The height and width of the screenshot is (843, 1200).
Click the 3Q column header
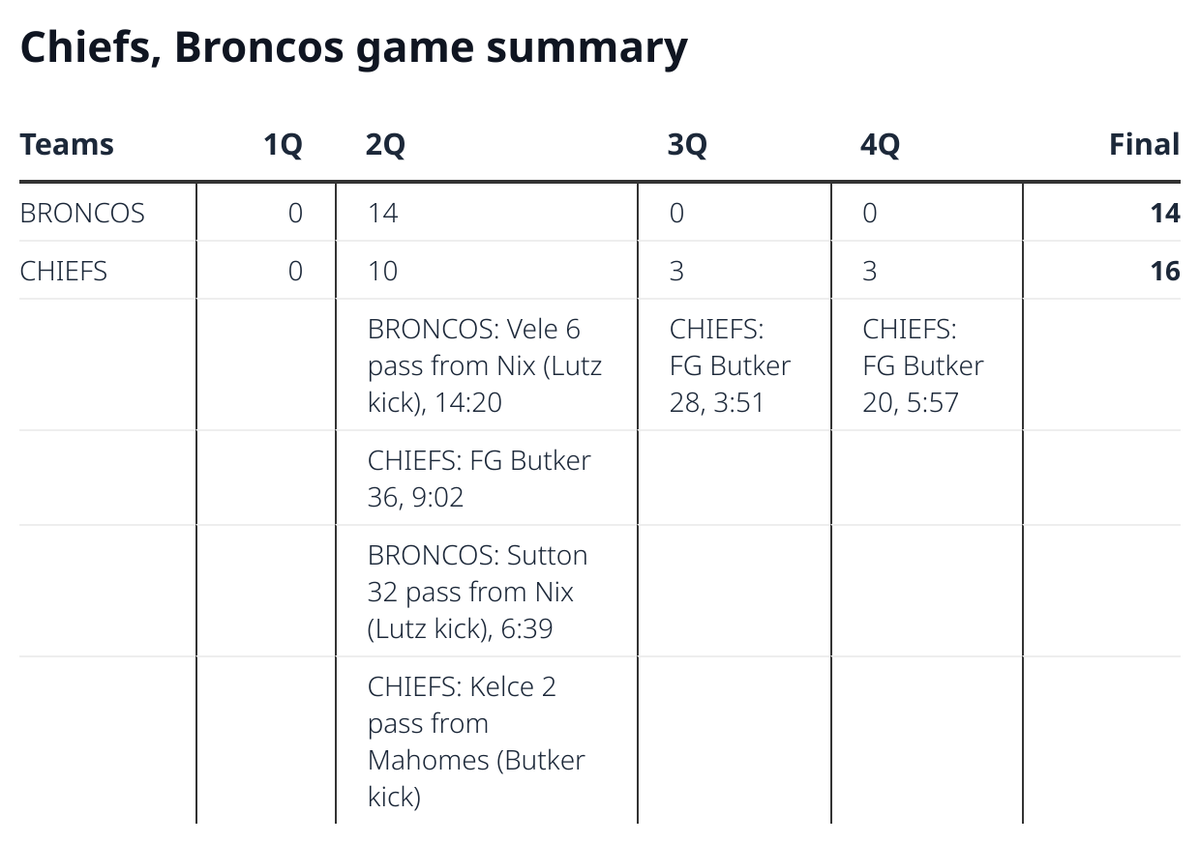coord(687,145)
